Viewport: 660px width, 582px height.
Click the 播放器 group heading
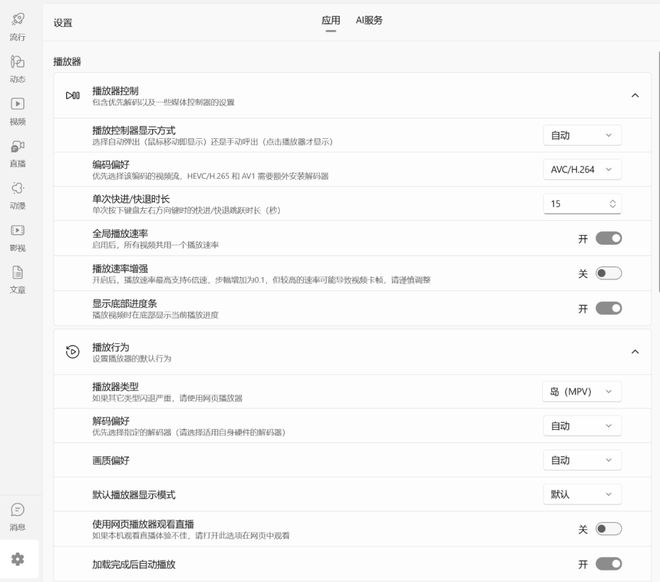coord(67,62)
